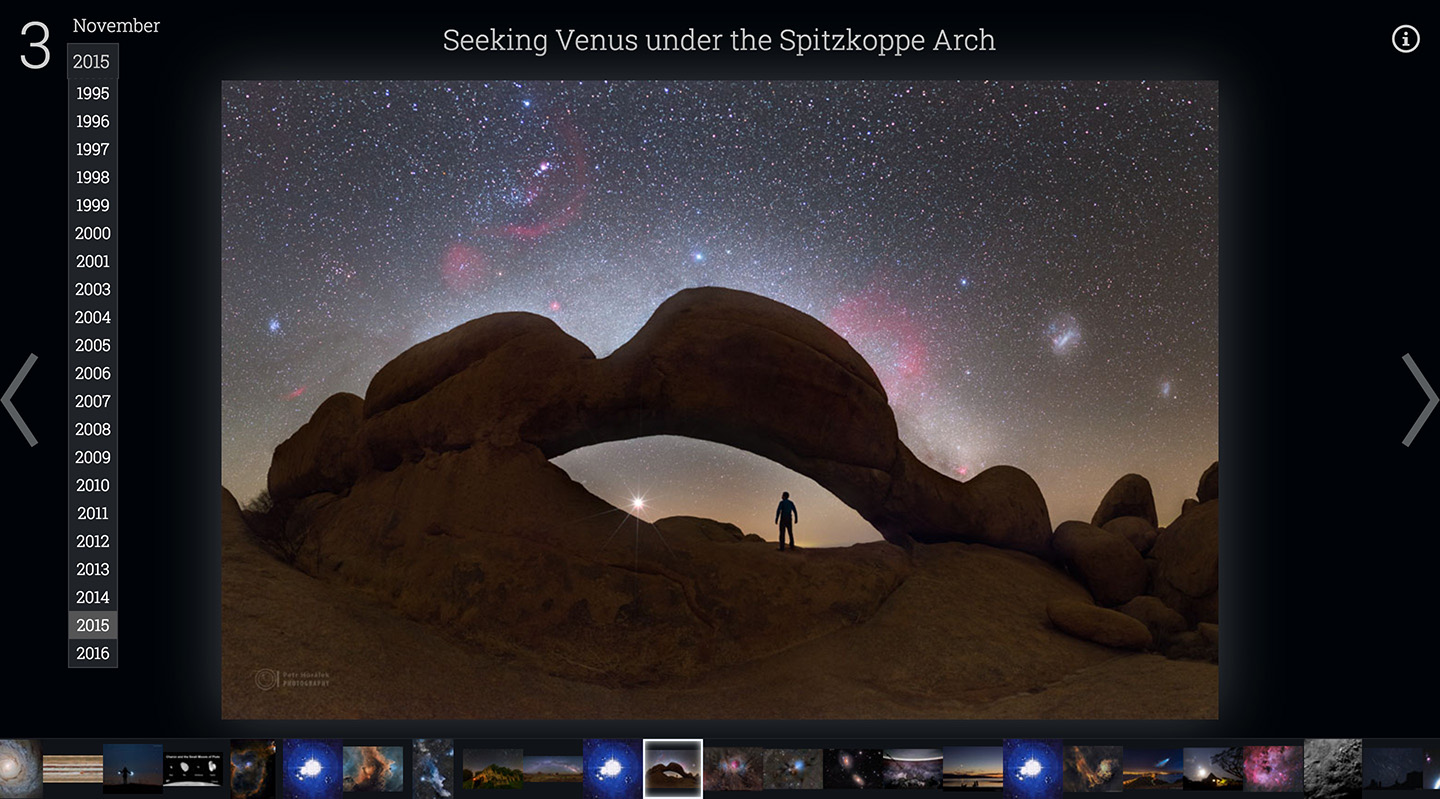Screen dimensions: 1440x799
Task: Open the gray cratered surface thumbnail
Action: [1332, 768]
